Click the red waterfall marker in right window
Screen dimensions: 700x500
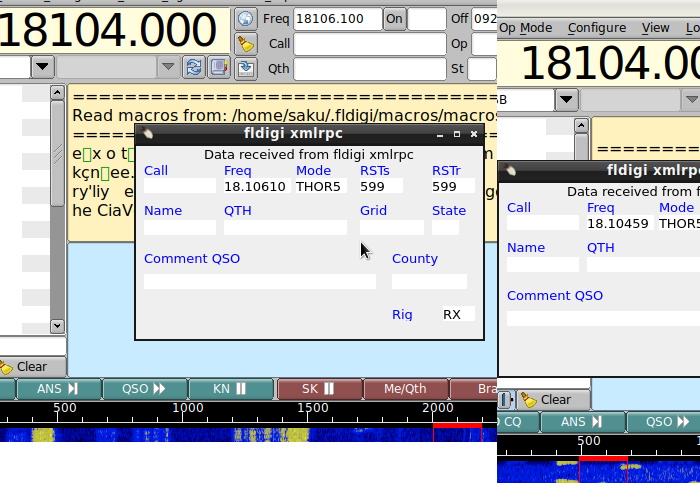(x=604, y=458)
